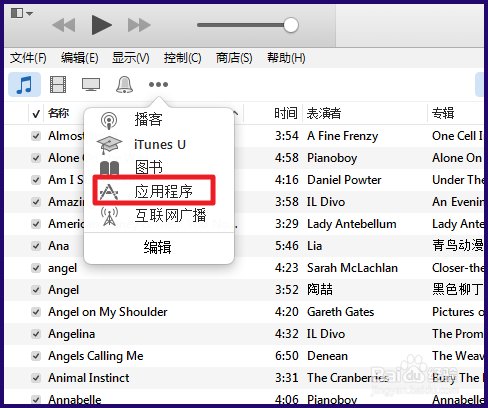
Task: Select the capitalized Angel song by 陶喆
Action: [64, 290]
